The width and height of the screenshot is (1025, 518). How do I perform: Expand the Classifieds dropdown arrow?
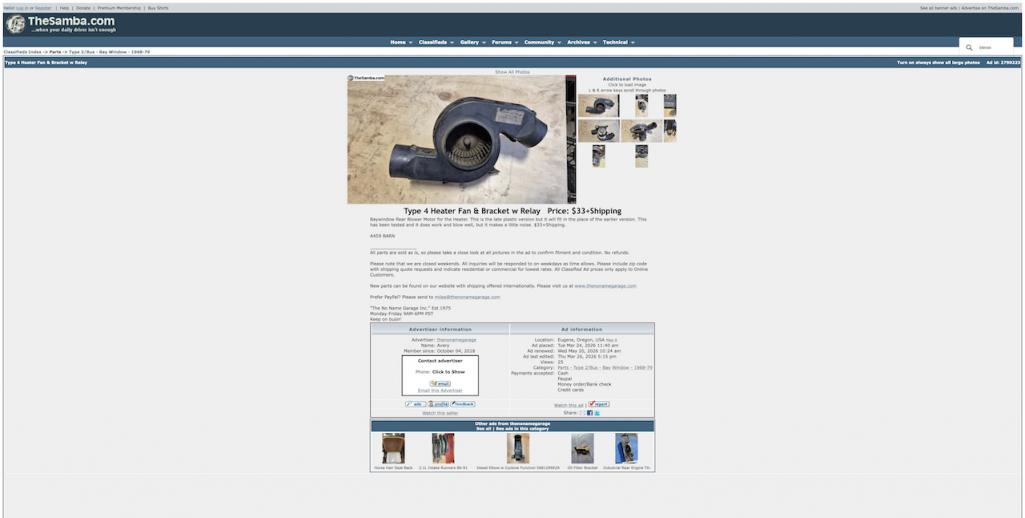[452, 43]
